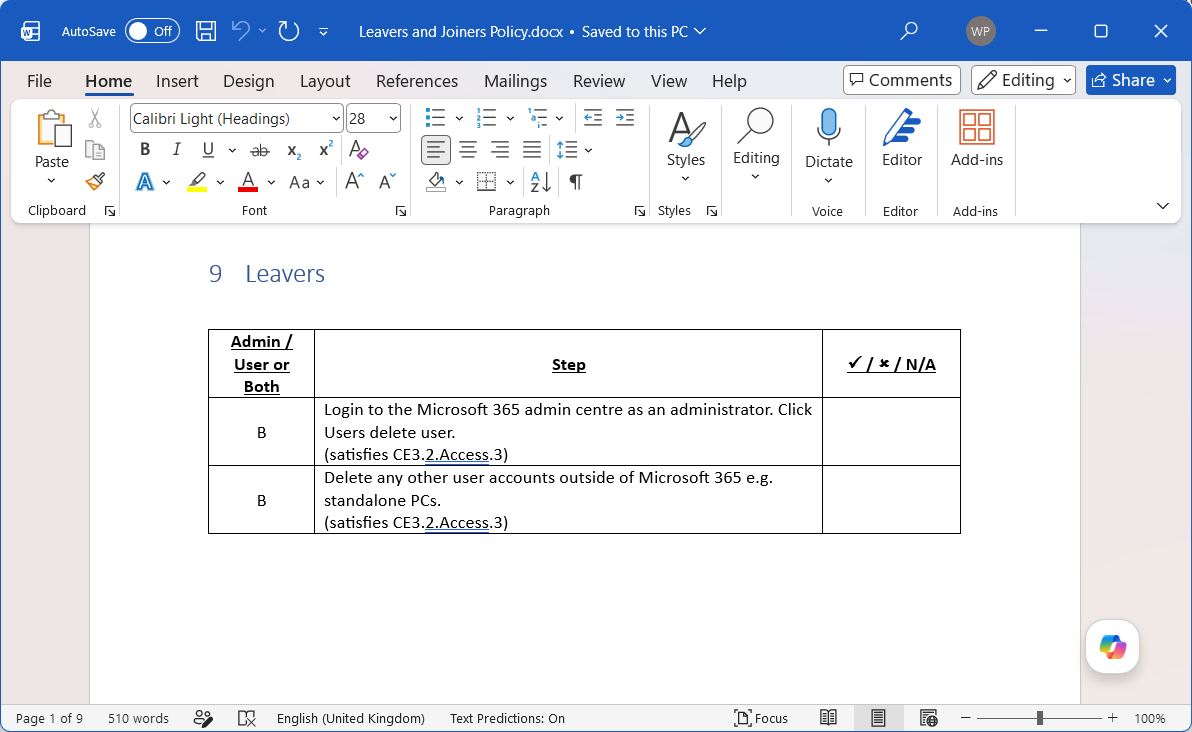Open the font size dropdown
The width and height of the screenshot is (1192, 732).
tap(393, 119)
